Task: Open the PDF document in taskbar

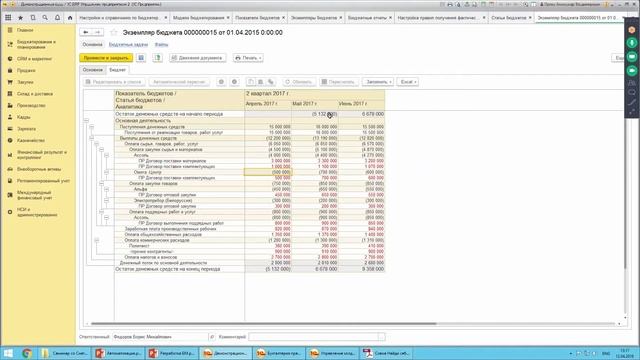Action: 385,353
